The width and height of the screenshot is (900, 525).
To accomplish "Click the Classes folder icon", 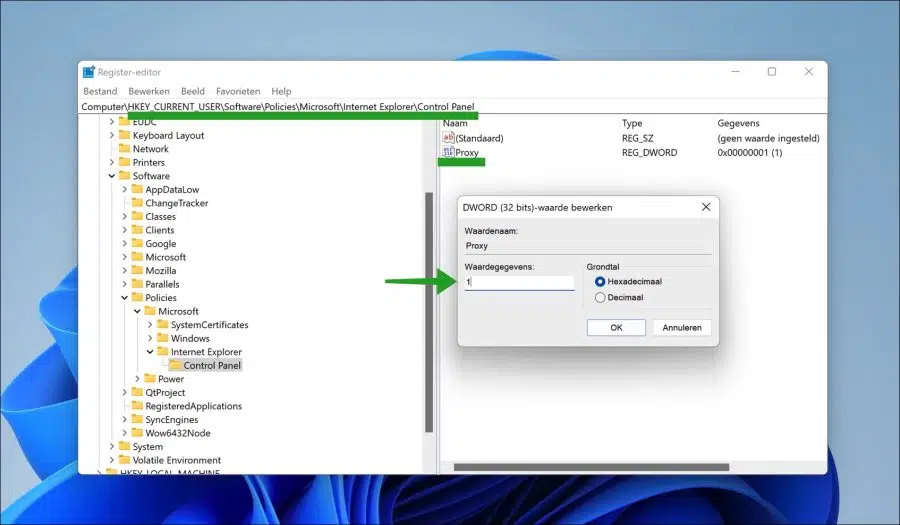I will [x=137, y=216].
